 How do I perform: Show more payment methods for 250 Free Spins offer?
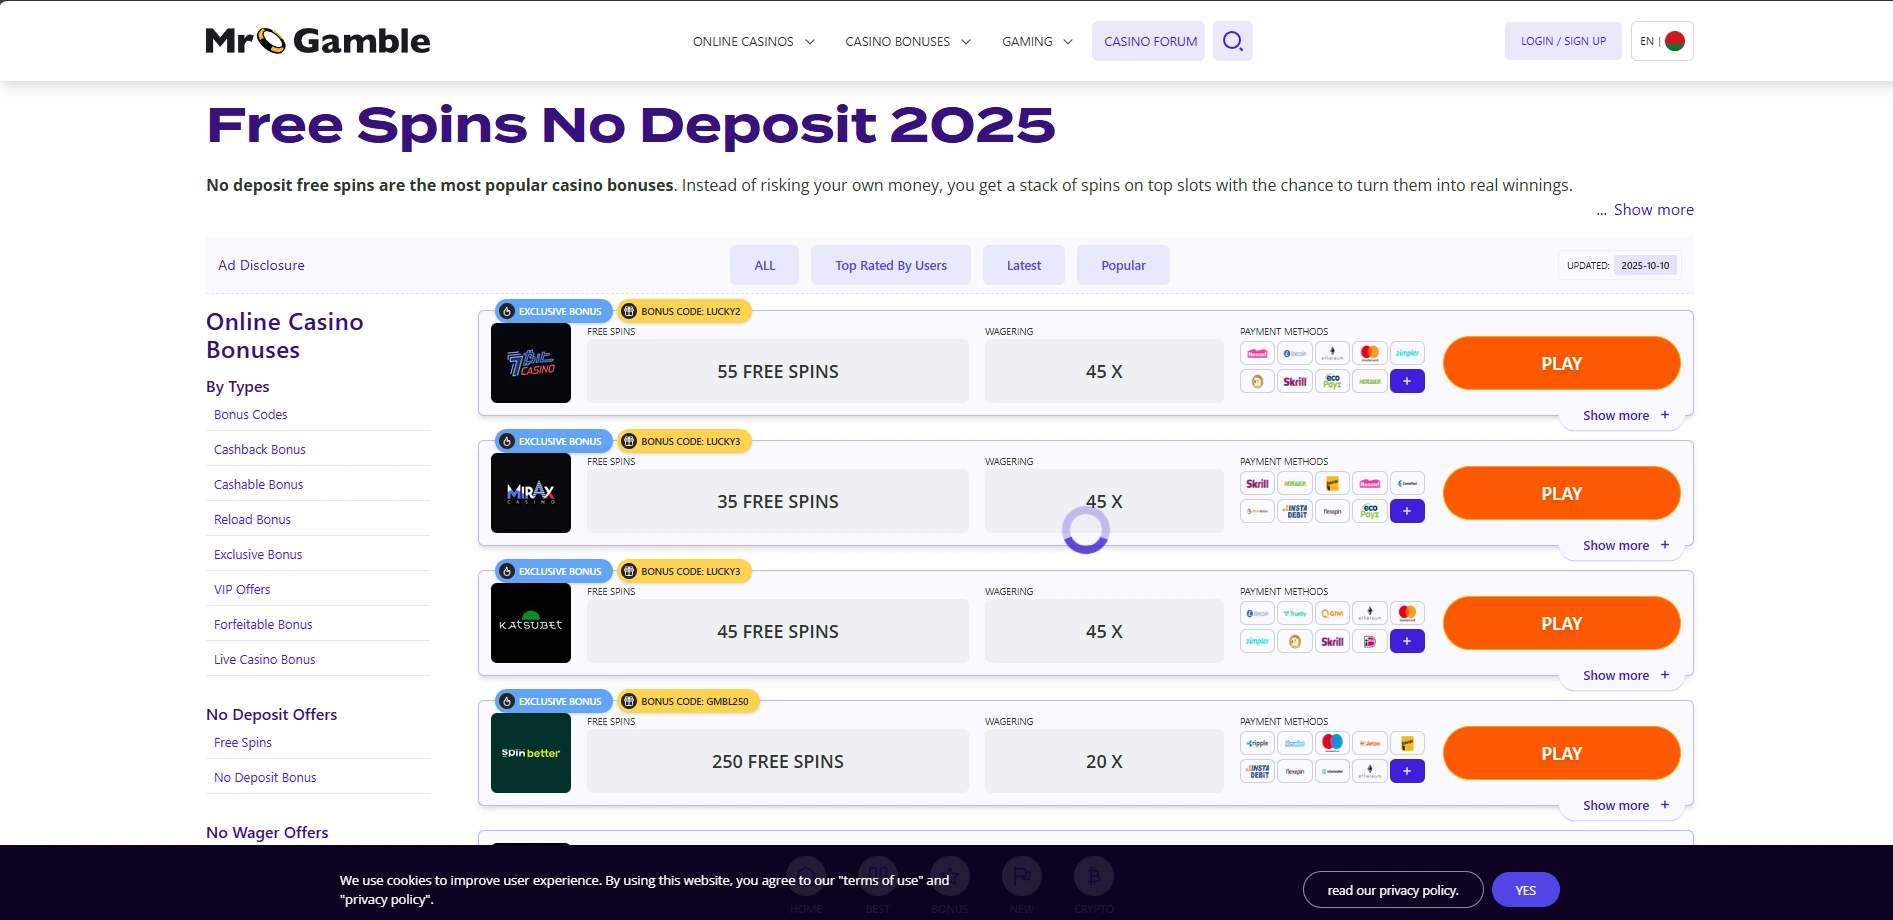coord(1407,771)
